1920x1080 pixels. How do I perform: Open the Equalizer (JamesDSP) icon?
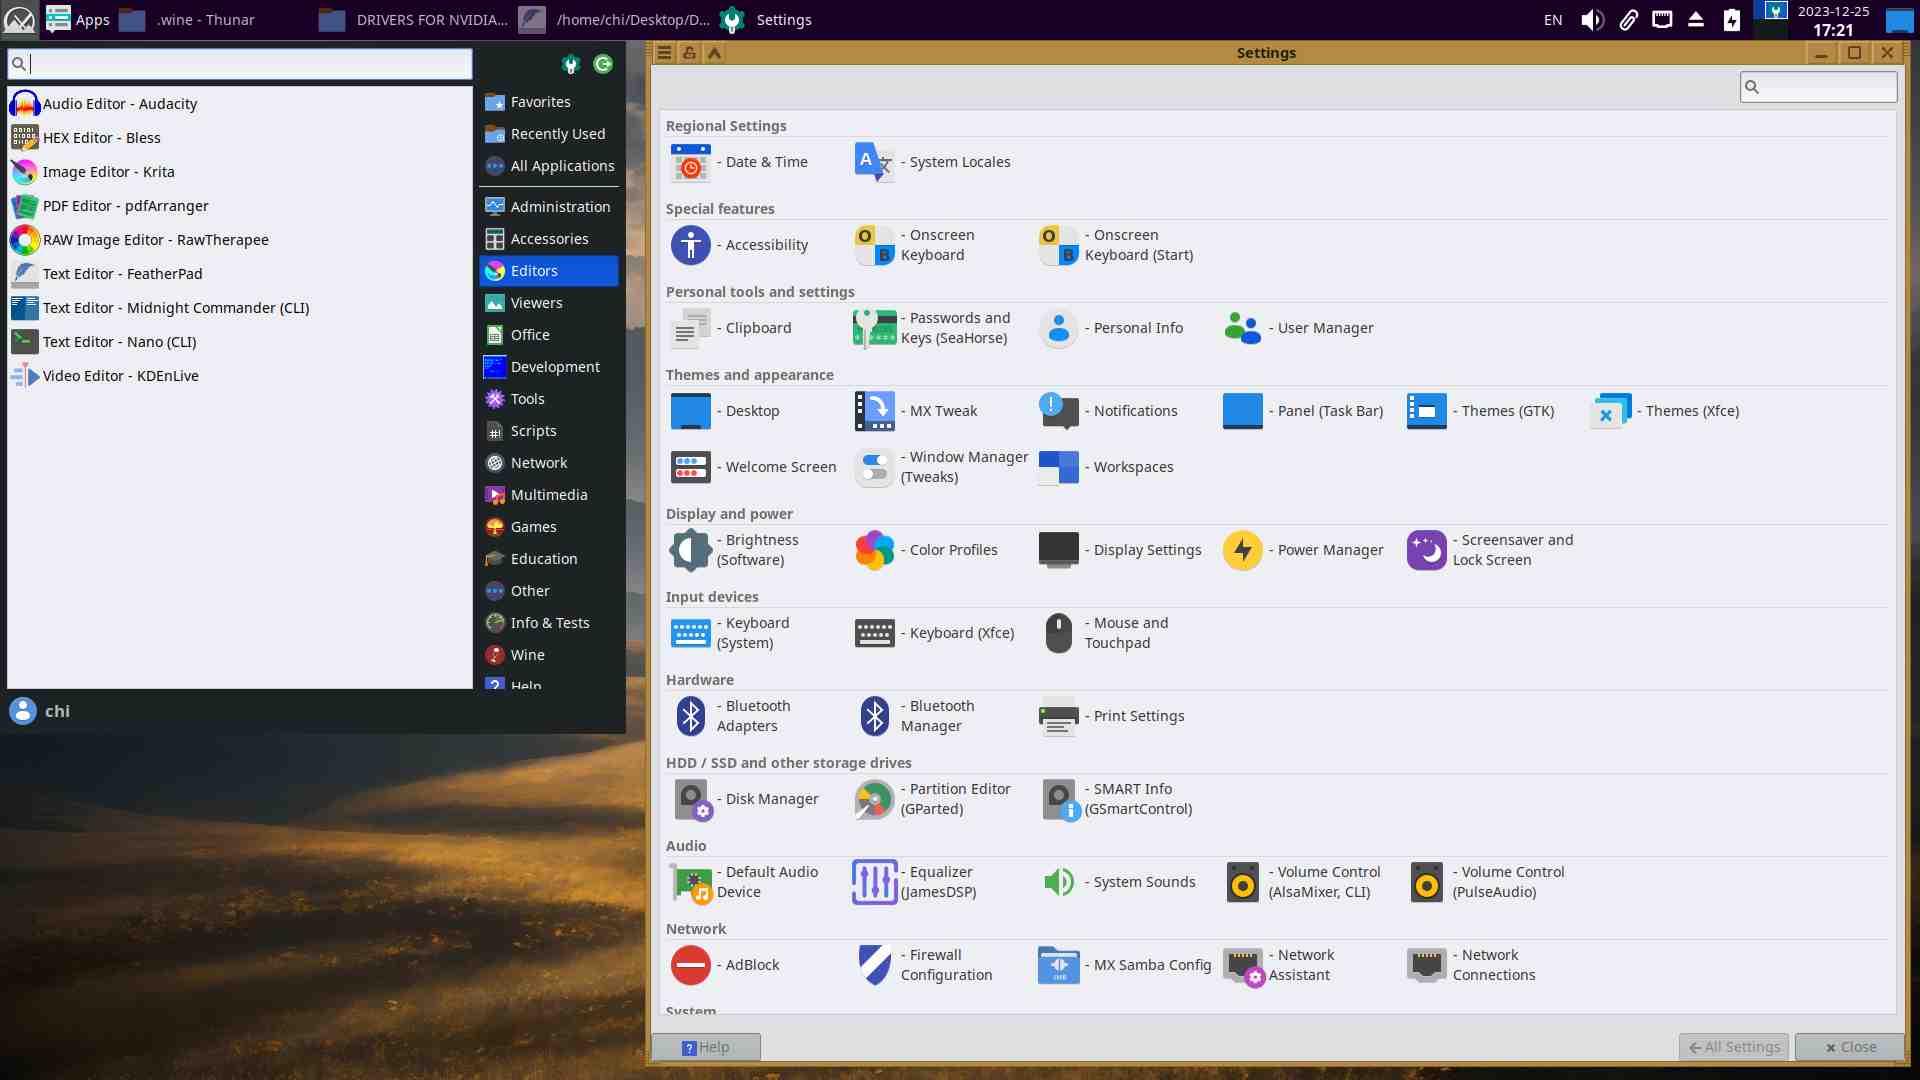875,882
